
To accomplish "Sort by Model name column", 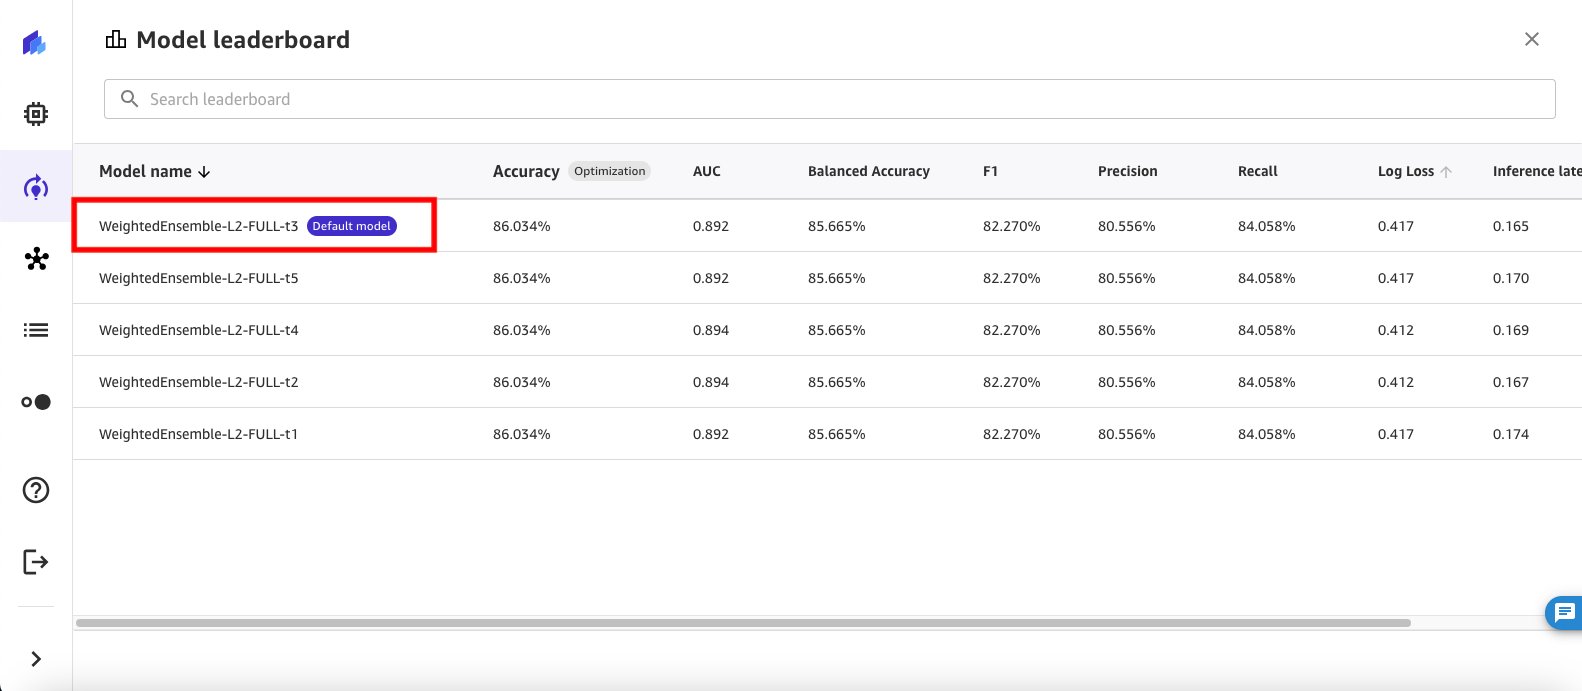I will [155, 171].
